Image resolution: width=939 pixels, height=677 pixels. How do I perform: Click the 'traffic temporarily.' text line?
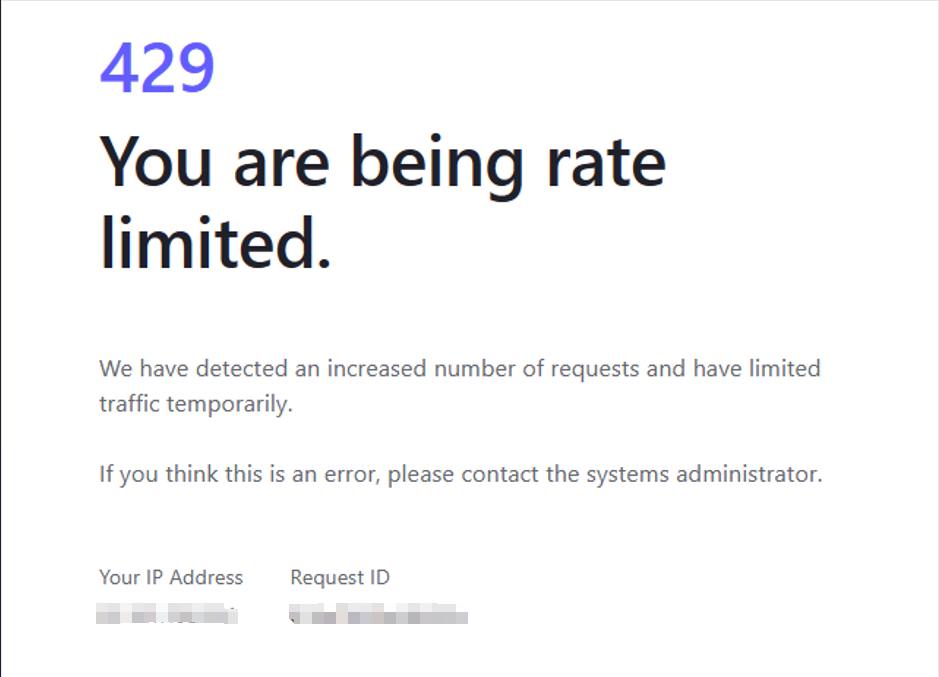[x=196, y=404]
